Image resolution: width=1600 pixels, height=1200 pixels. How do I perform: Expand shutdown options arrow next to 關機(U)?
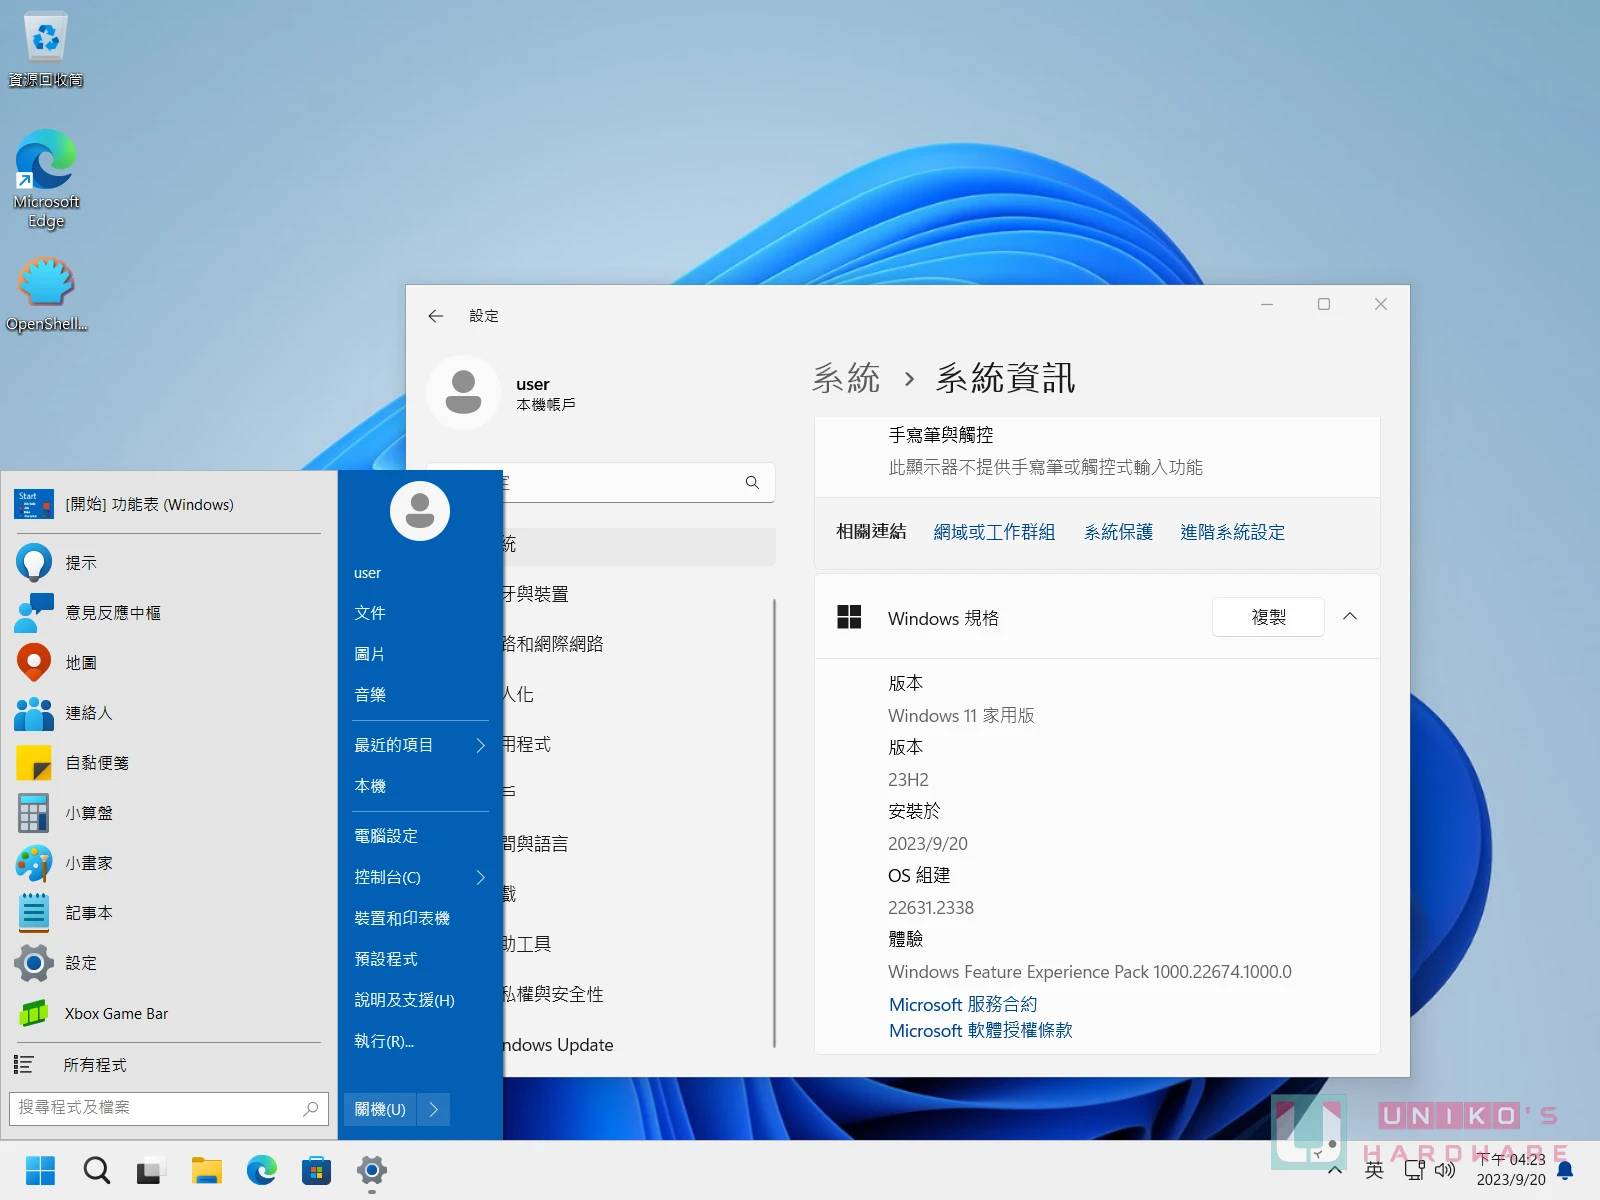433,1109
